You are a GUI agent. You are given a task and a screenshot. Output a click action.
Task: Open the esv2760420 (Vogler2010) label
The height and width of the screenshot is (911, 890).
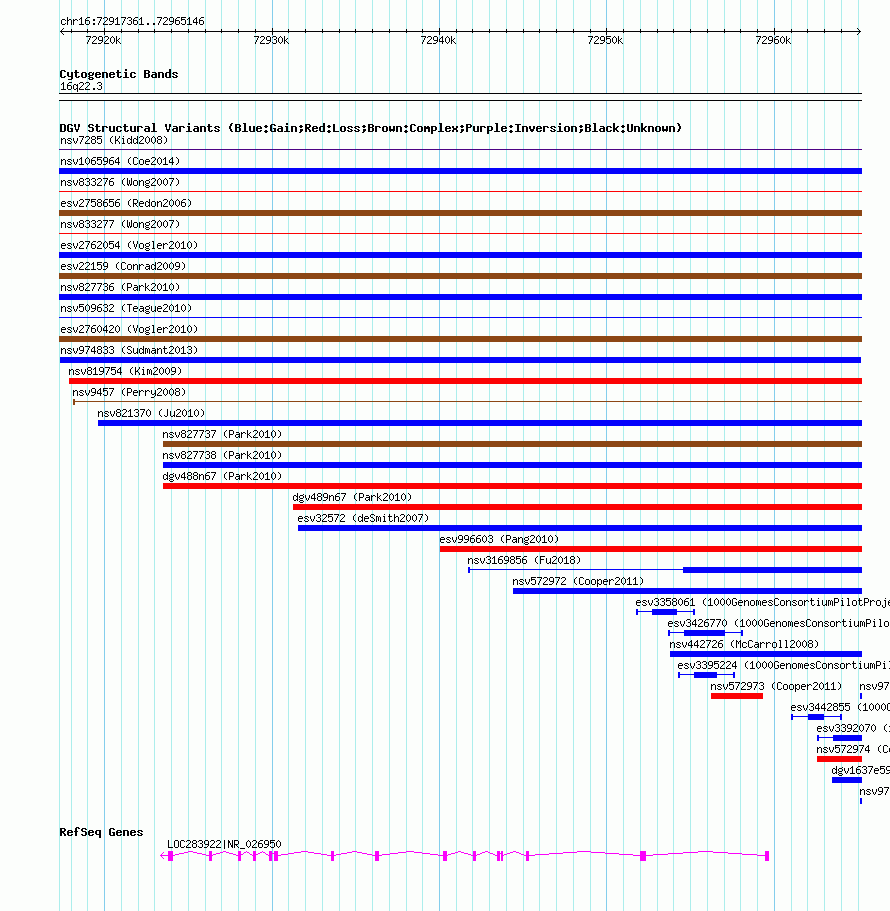(129, 329)
